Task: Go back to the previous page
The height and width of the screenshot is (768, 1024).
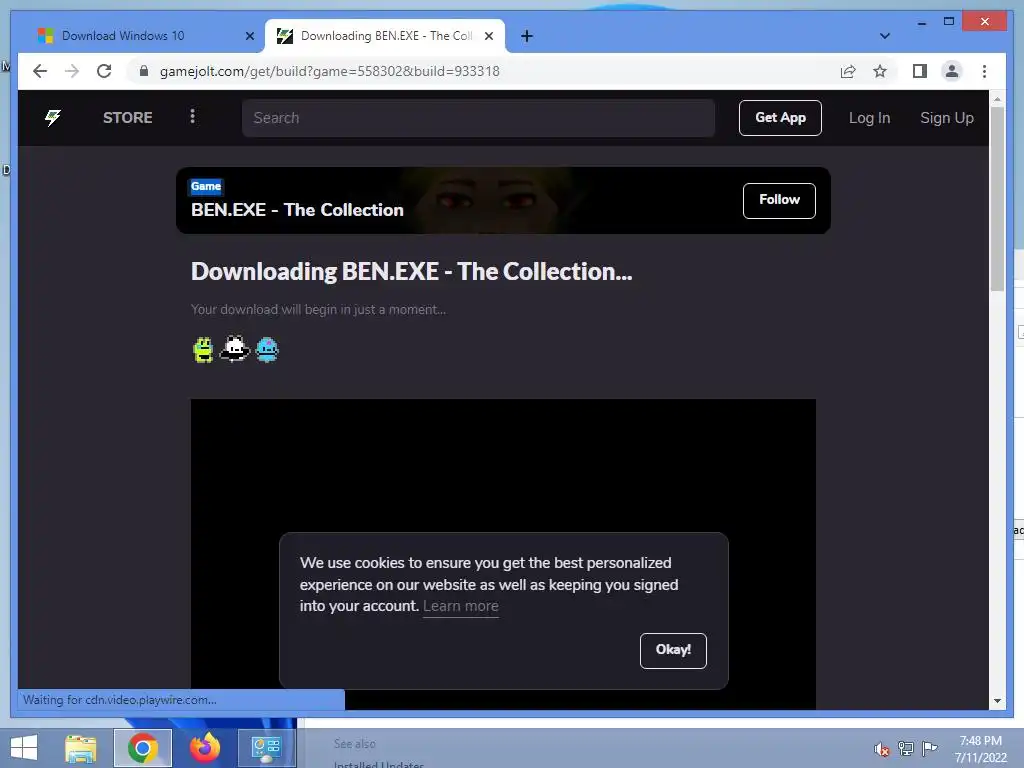Action: 40,71
